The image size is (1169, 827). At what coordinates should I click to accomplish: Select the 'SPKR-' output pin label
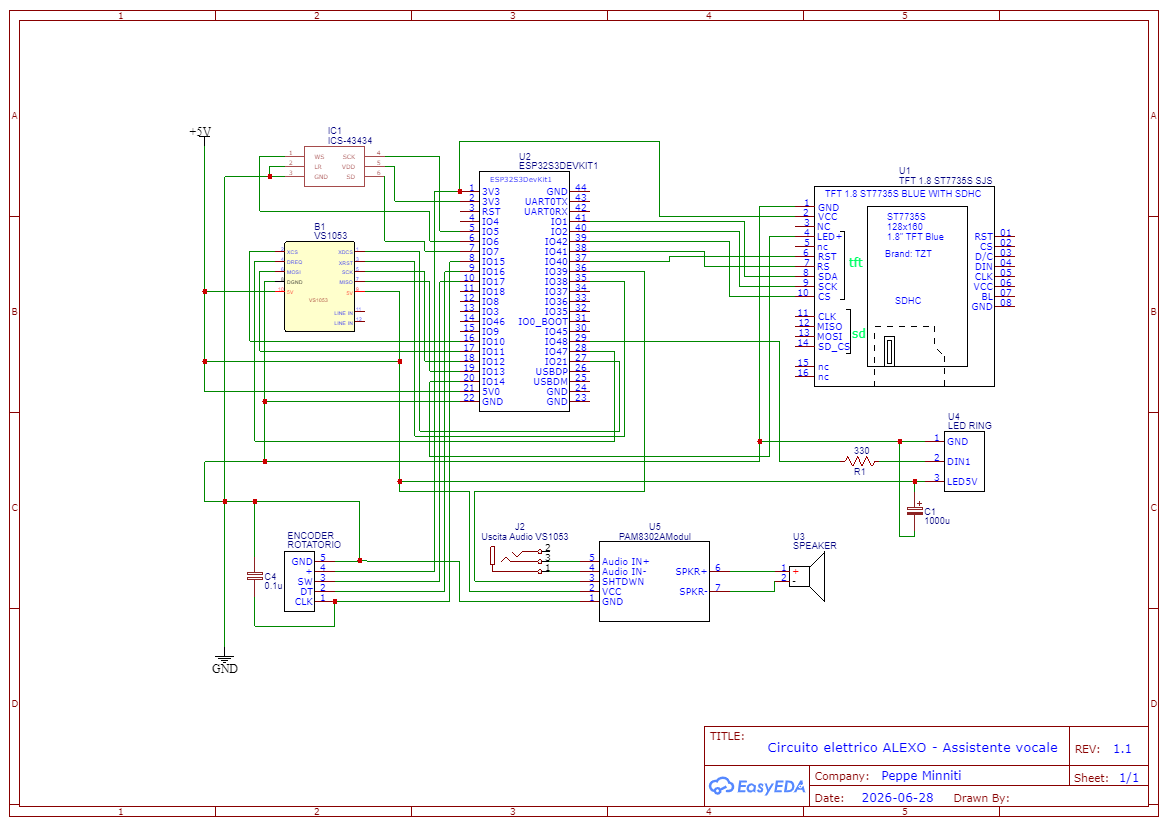click(693, 591)
